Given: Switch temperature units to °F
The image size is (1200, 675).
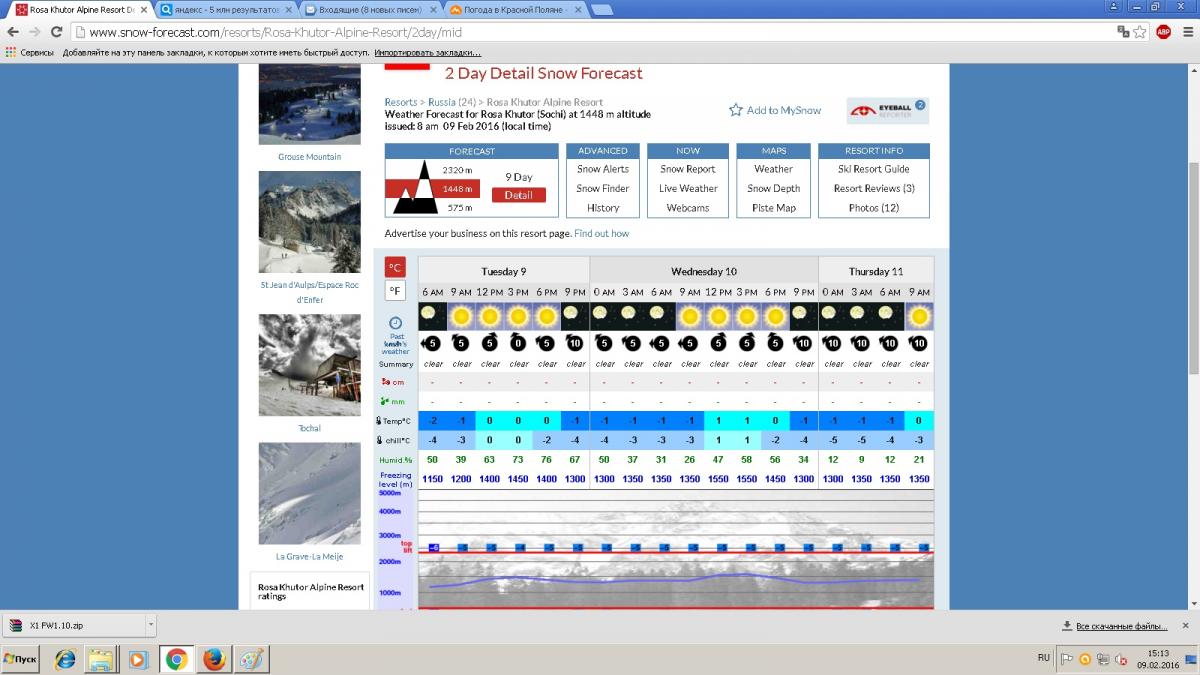Looking at the screenshot, I should pyautogui.click(x=395, y=291).
